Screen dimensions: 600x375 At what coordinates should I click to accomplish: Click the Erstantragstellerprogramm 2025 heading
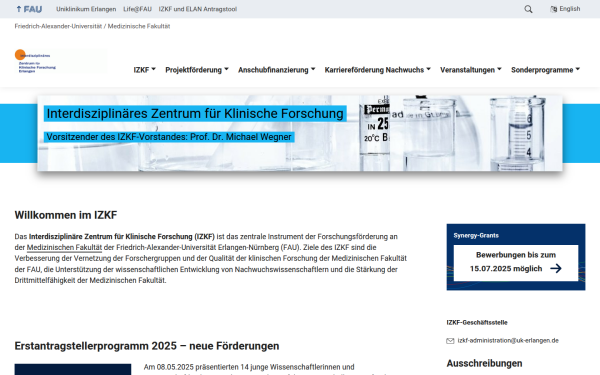[147, 346]
